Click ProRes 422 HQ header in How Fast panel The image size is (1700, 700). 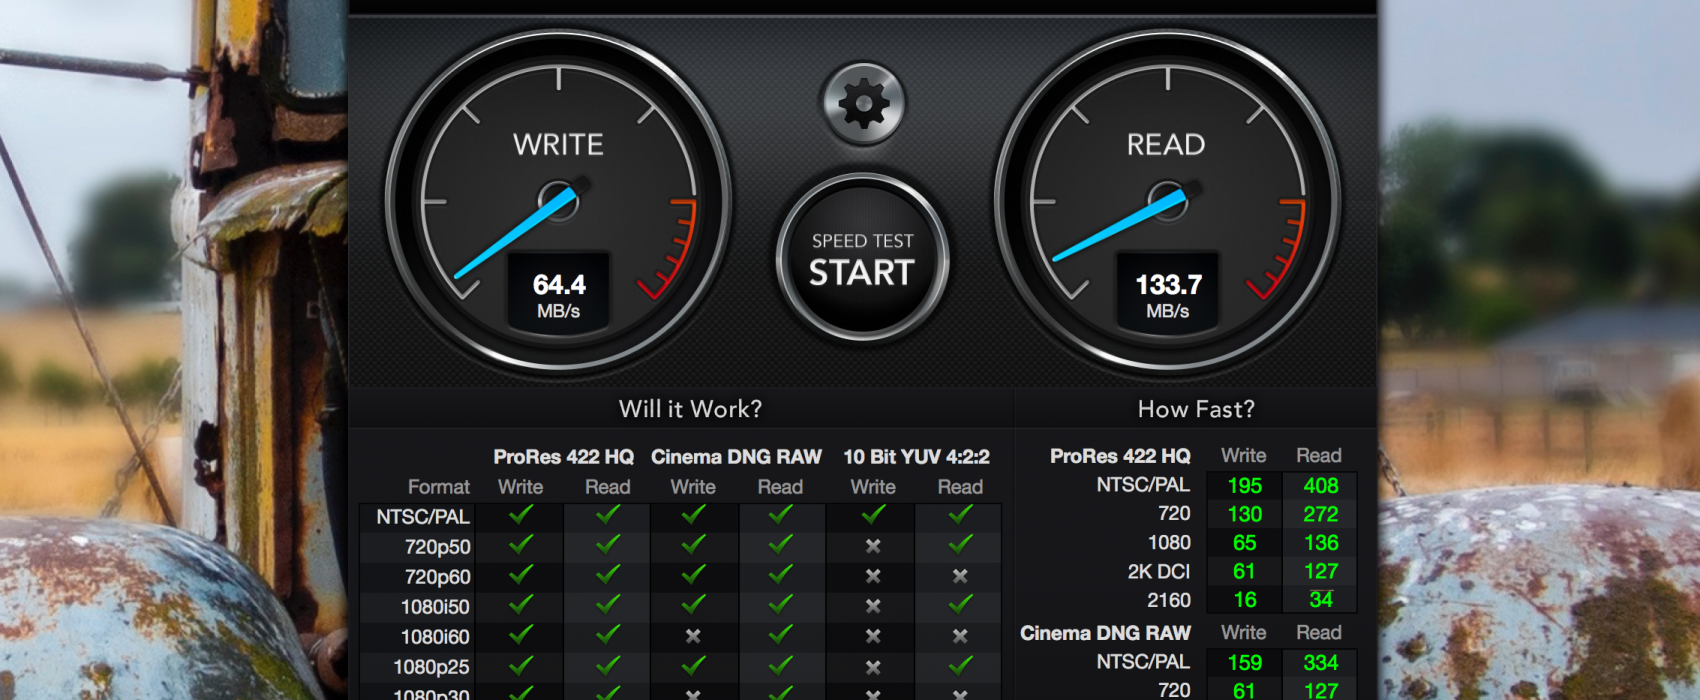click(1120, 456)
